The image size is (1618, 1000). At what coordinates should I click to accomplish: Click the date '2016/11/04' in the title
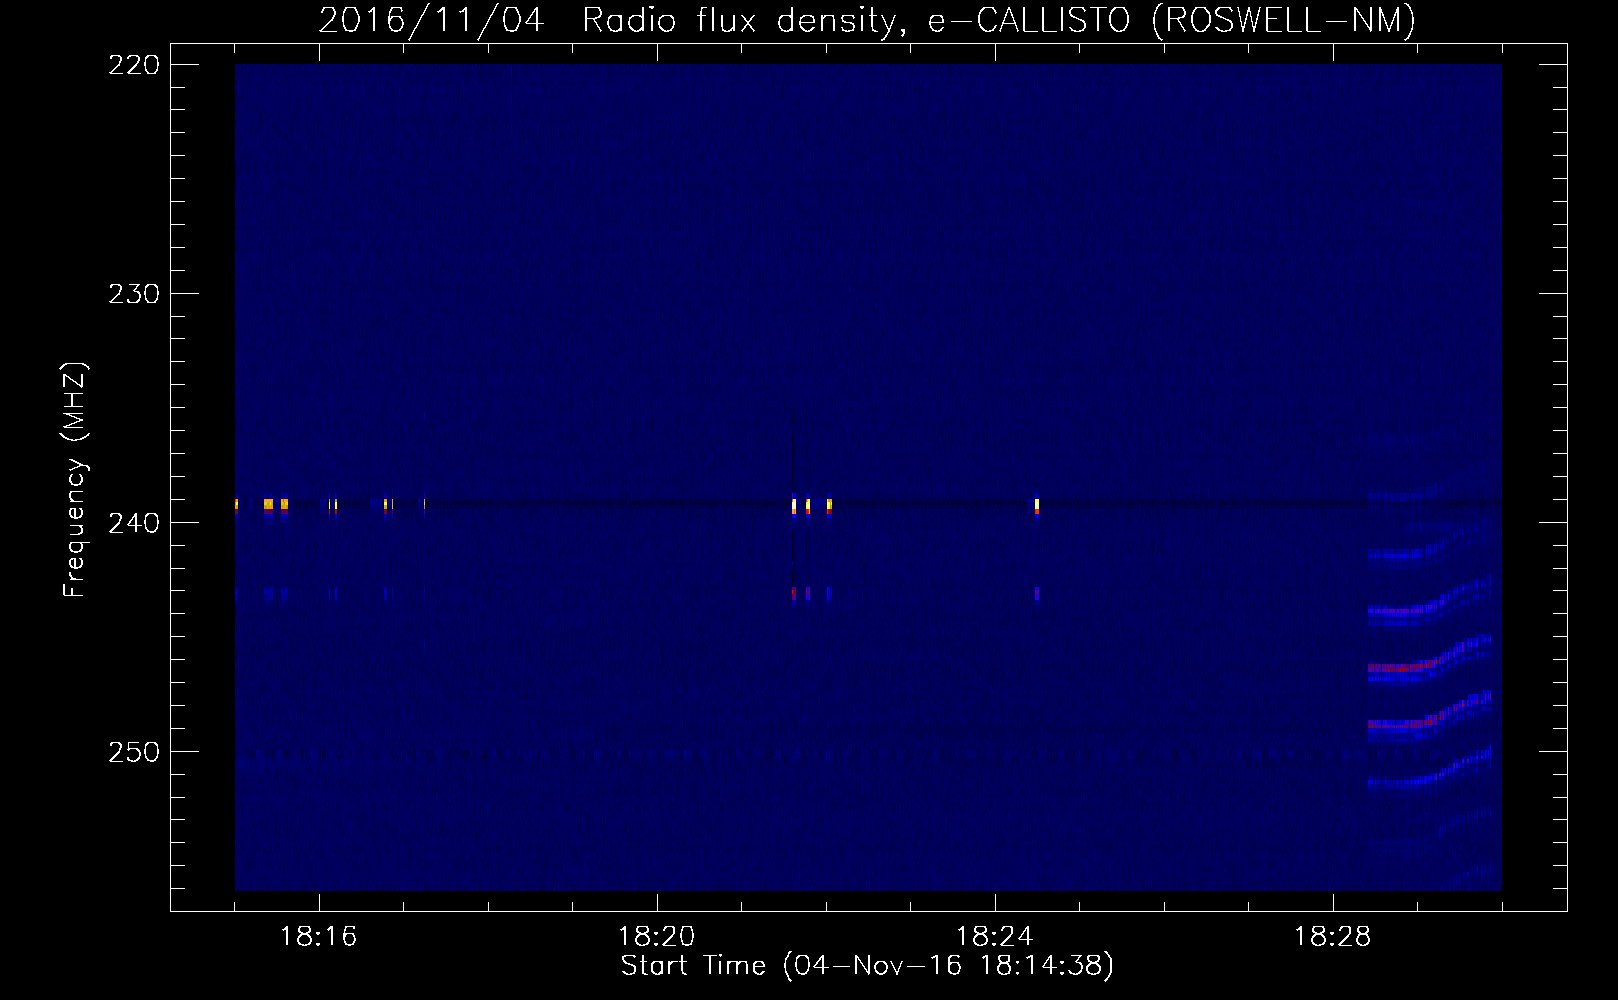click(431, 20)
